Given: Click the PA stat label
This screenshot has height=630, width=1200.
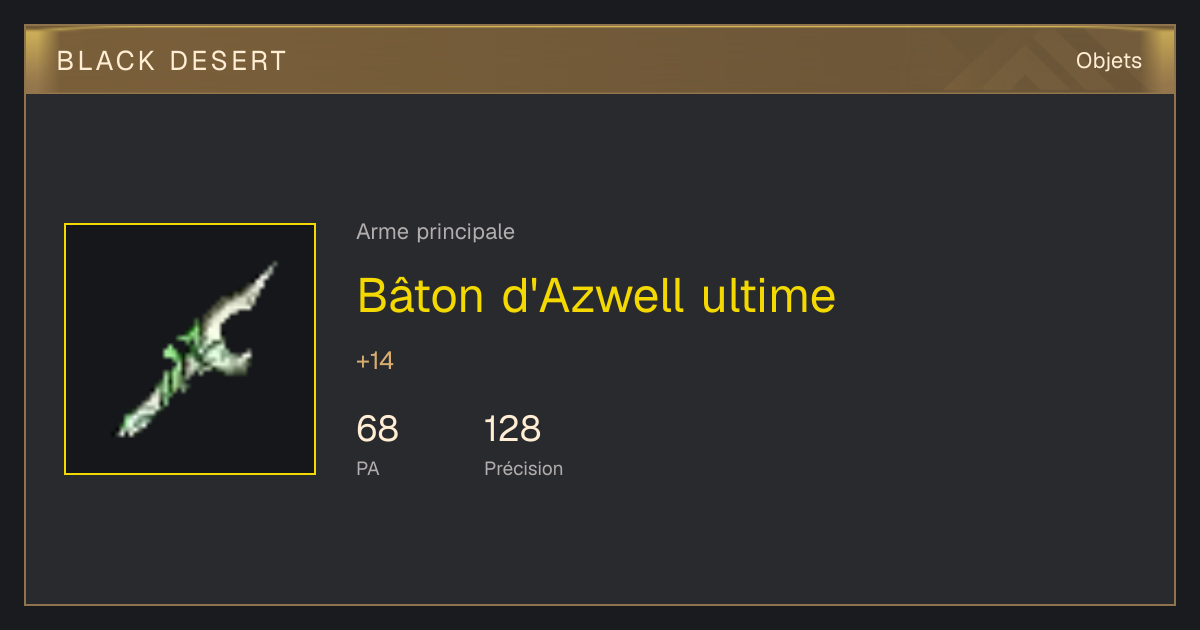Looking at the screenshot, I should (x=367, y=468).
